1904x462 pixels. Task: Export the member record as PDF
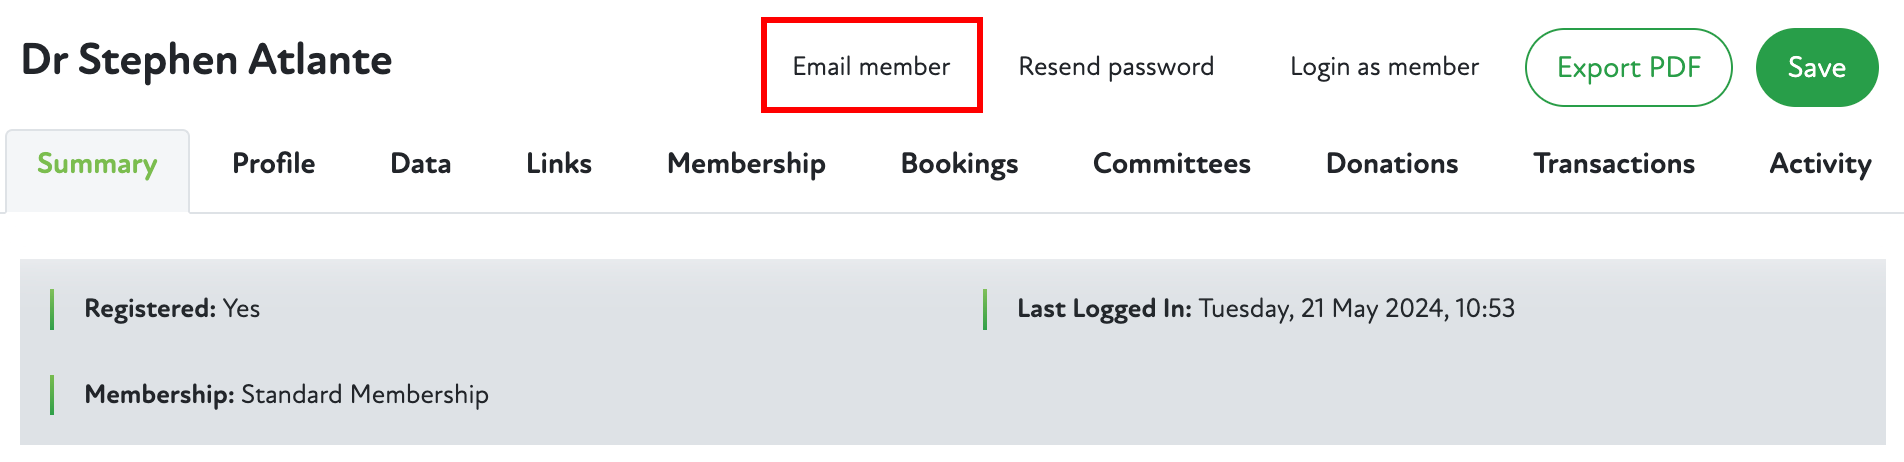1628,67
